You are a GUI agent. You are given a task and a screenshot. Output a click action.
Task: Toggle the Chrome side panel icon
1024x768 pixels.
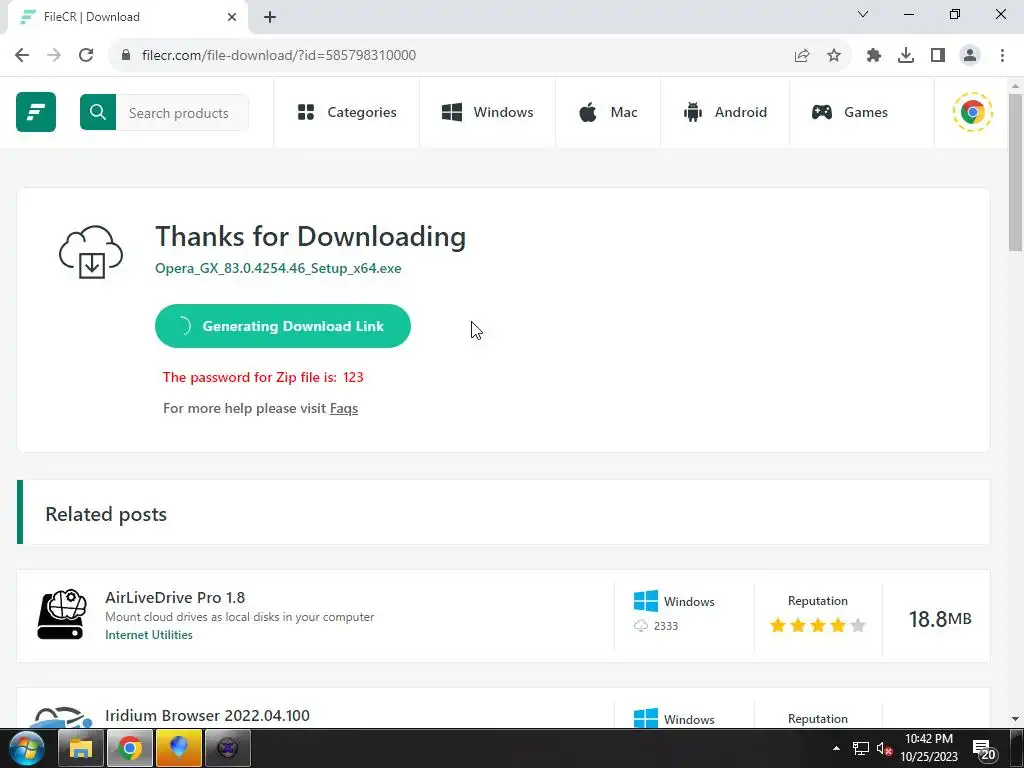[x=938, y=56]
